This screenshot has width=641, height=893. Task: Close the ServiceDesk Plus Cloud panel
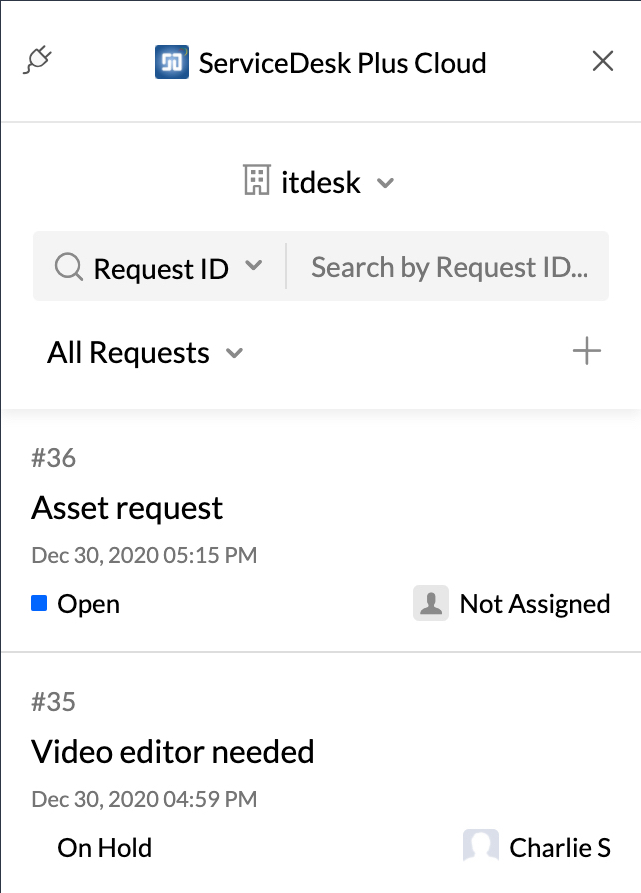602,61
